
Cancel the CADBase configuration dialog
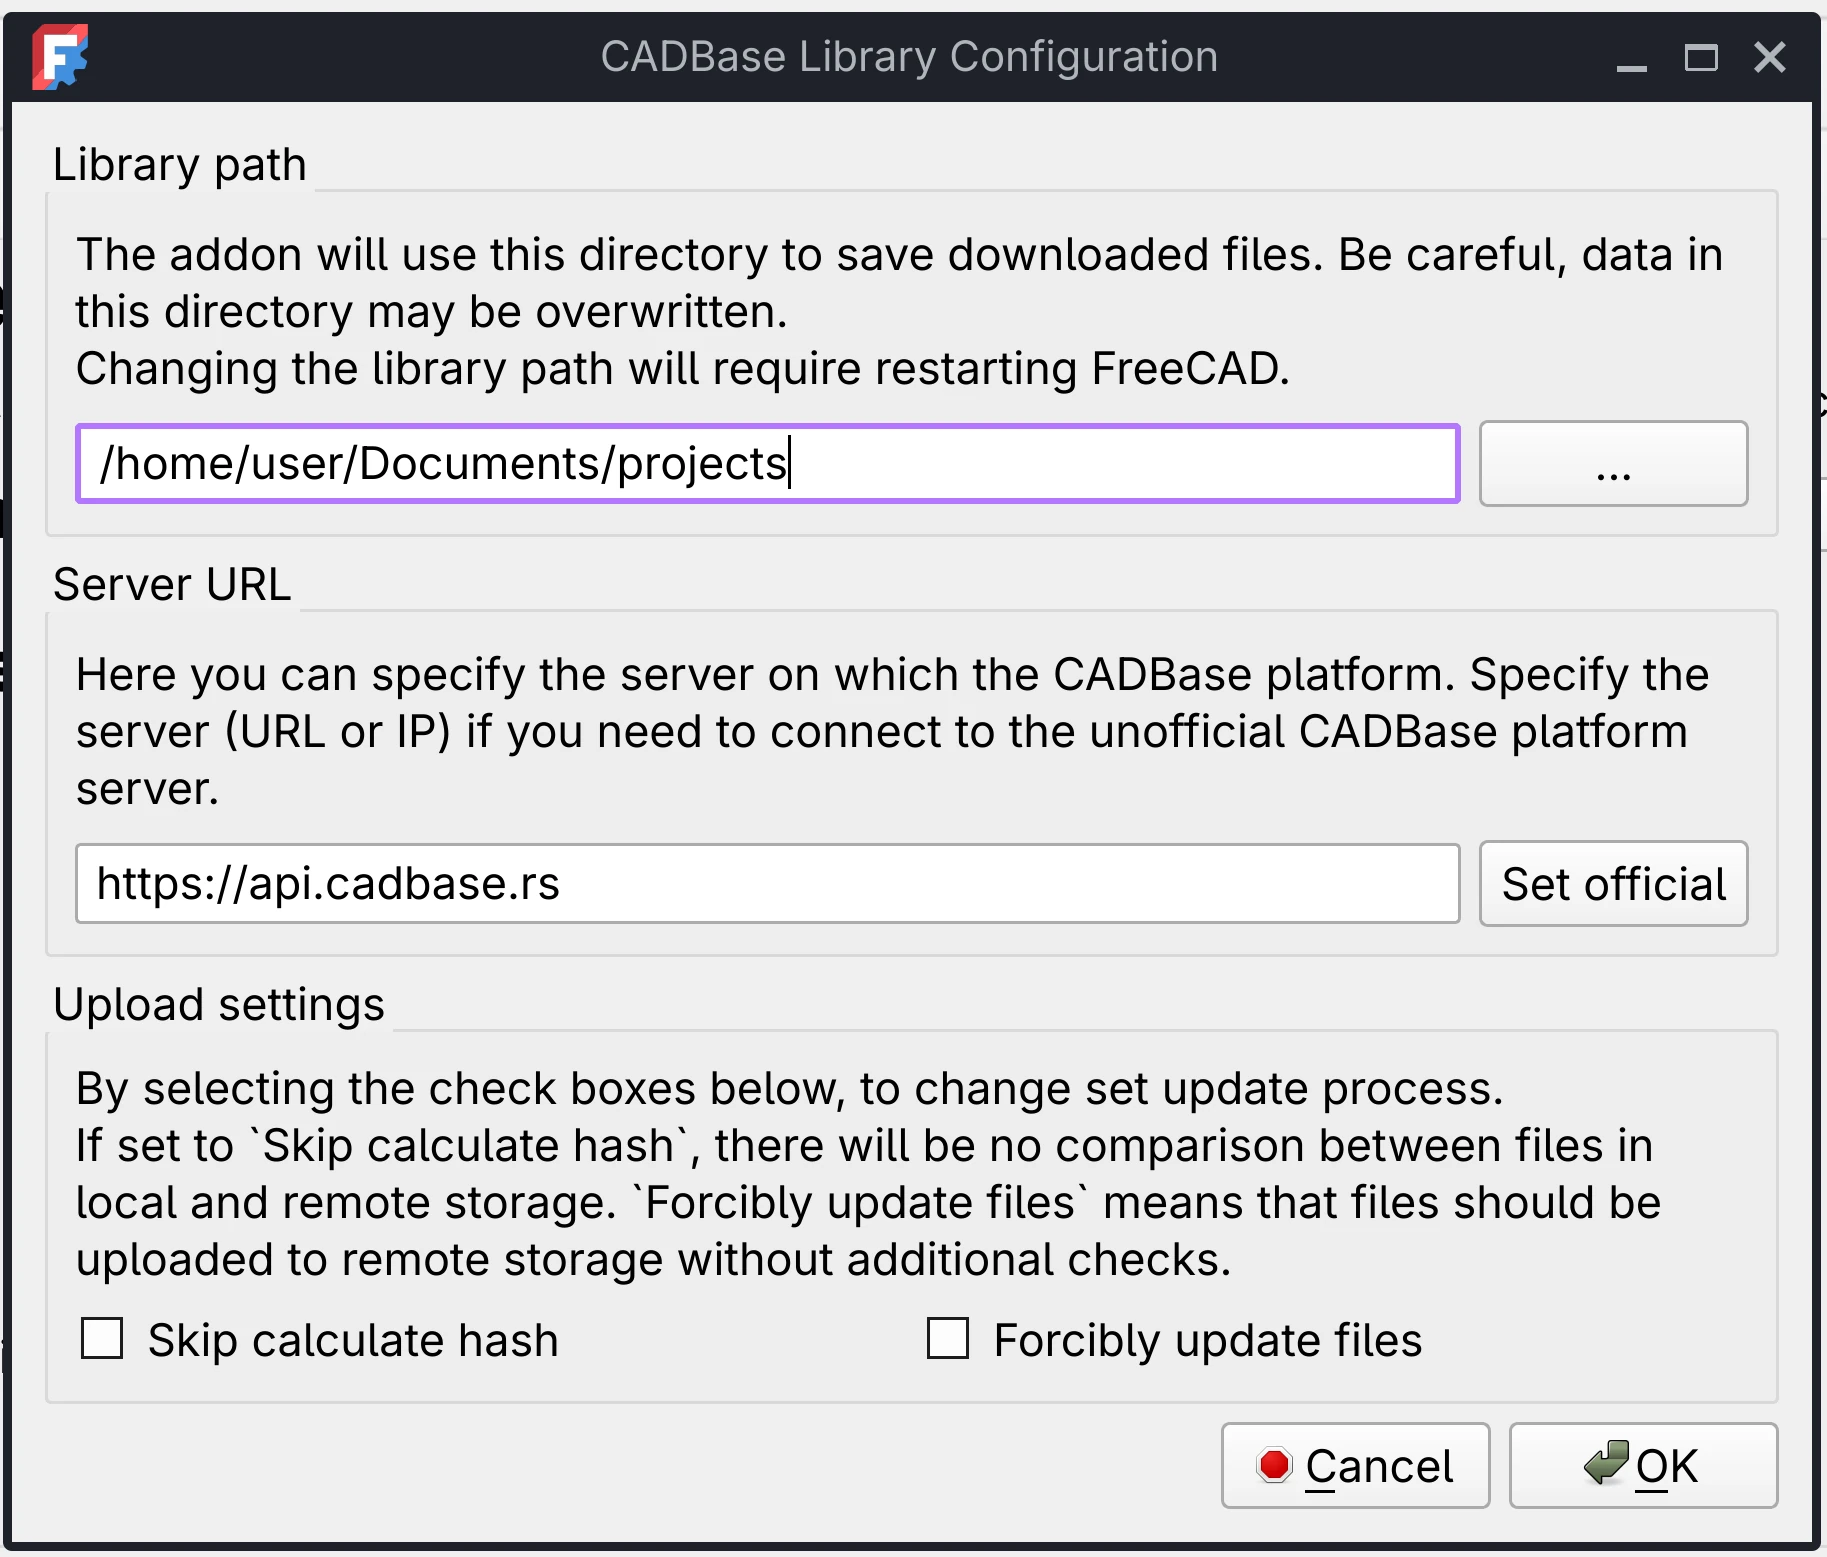1356,1465
